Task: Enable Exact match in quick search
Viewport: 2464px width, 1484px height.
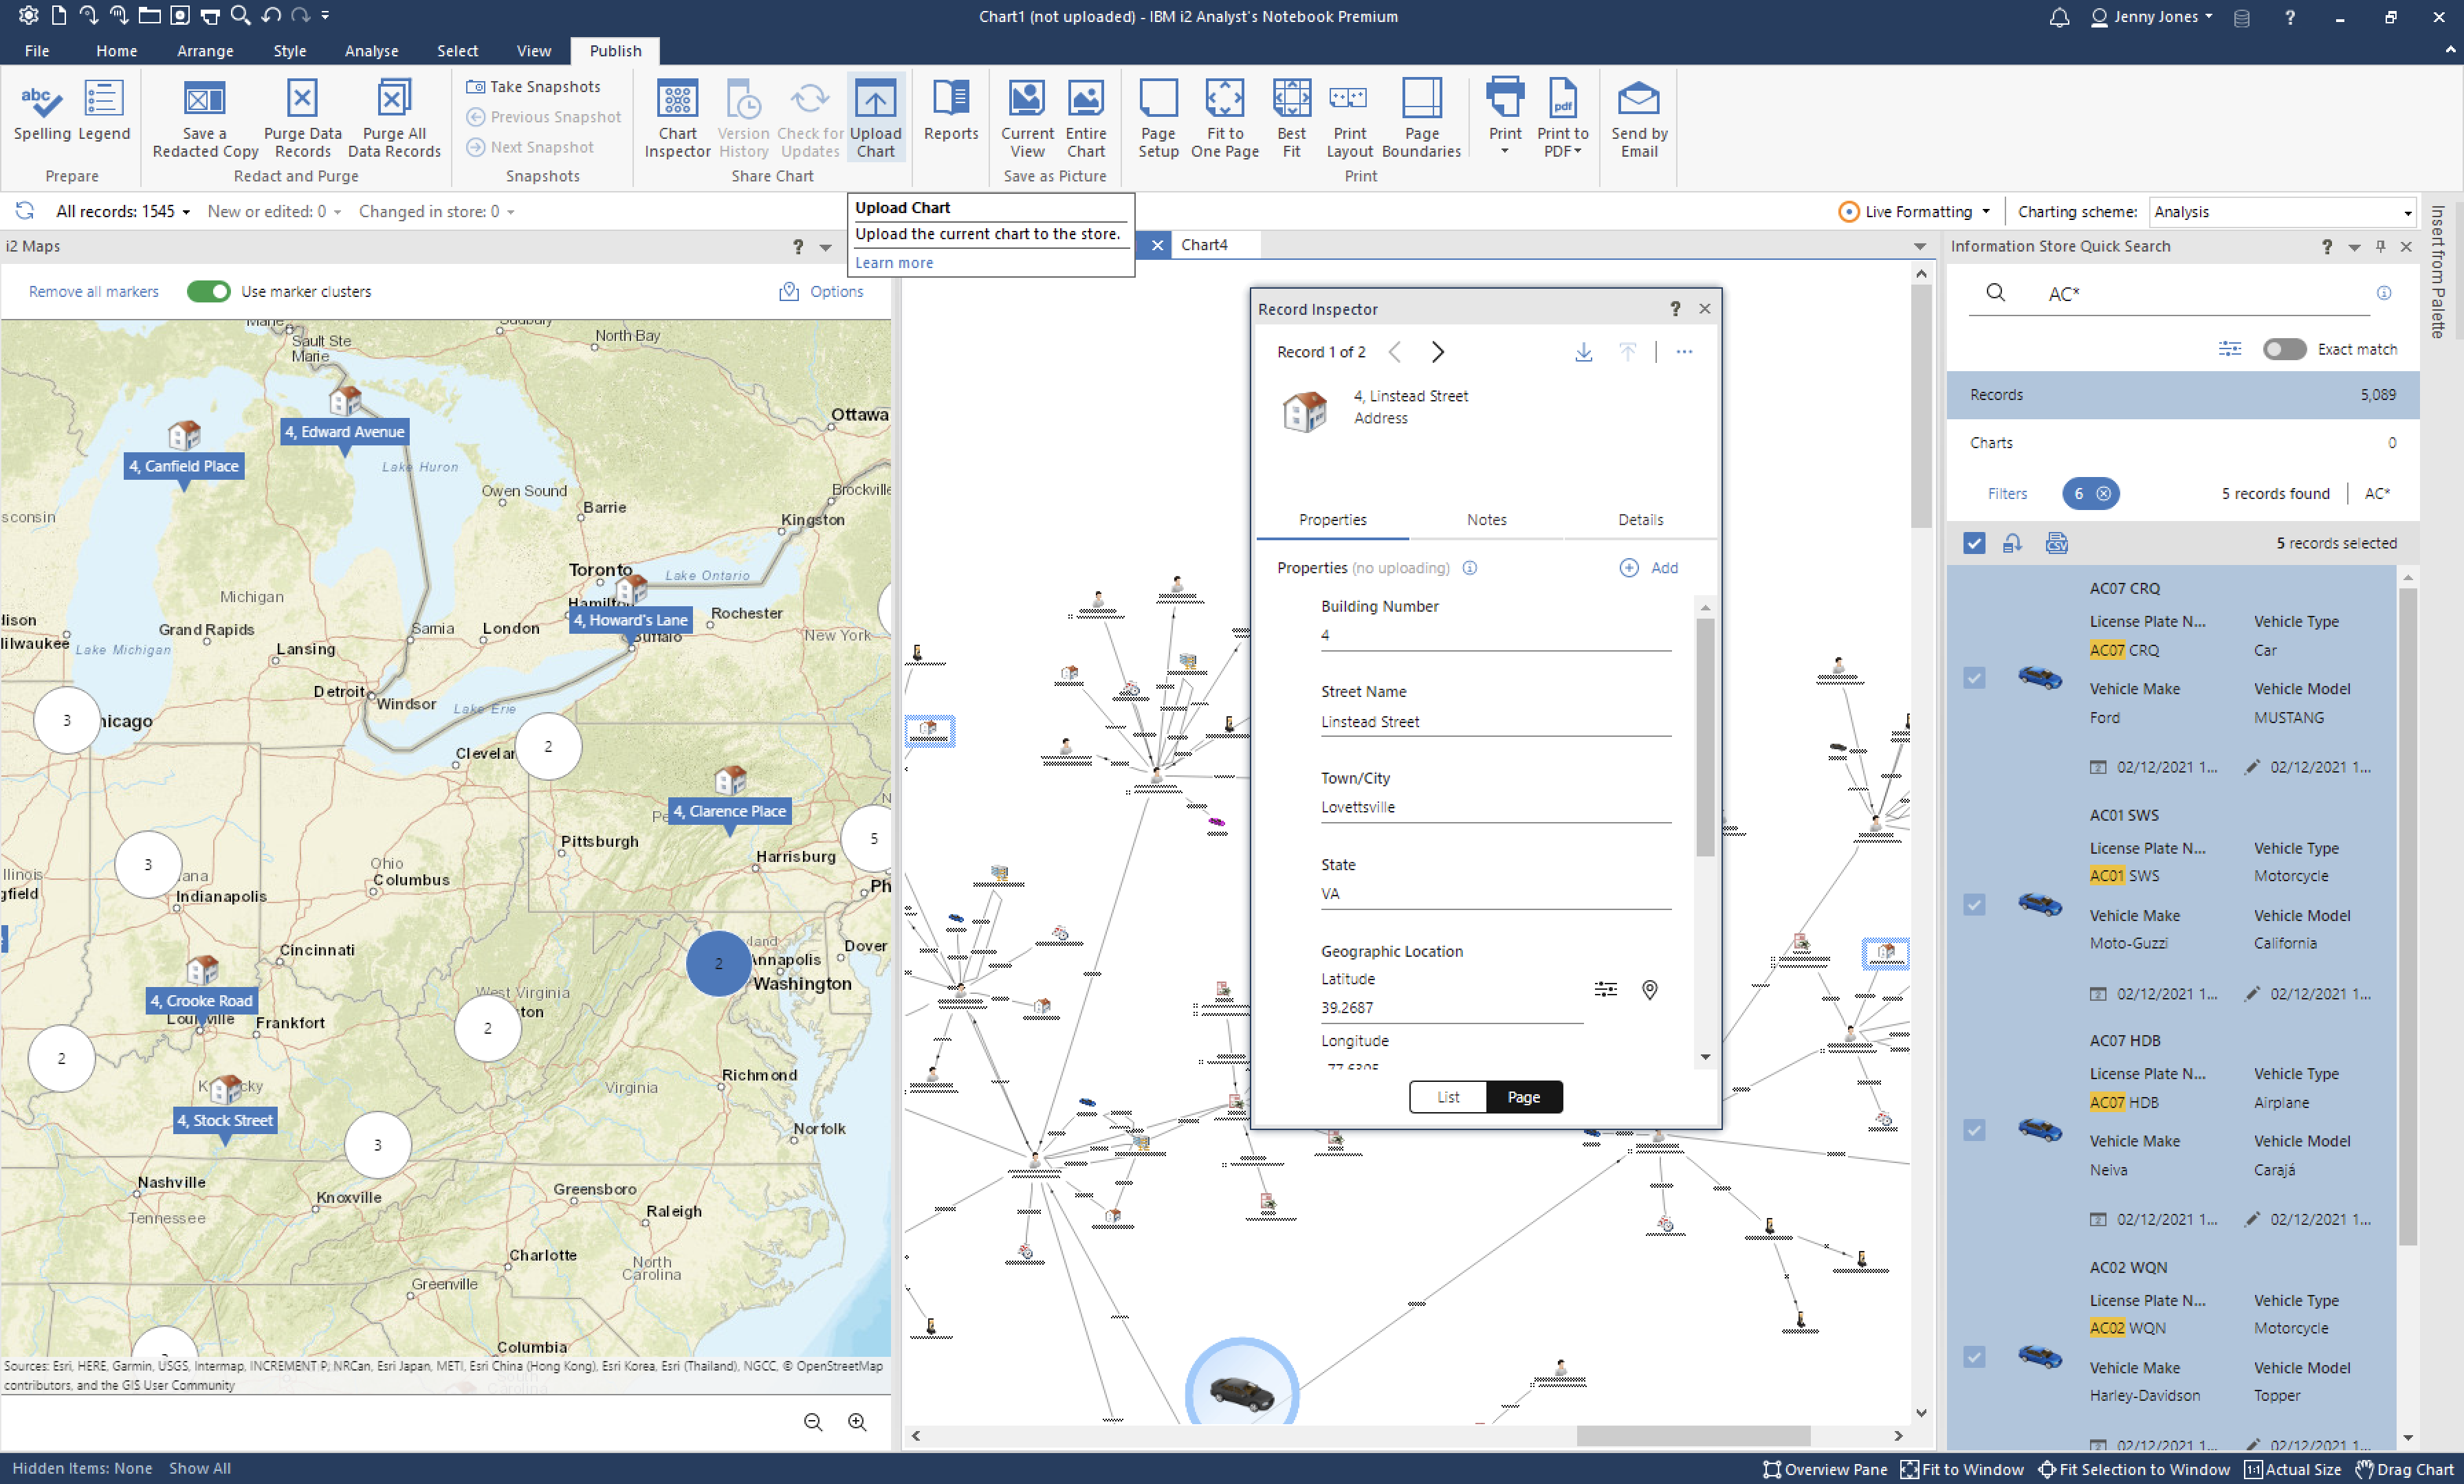Action: coord(2284,348)
